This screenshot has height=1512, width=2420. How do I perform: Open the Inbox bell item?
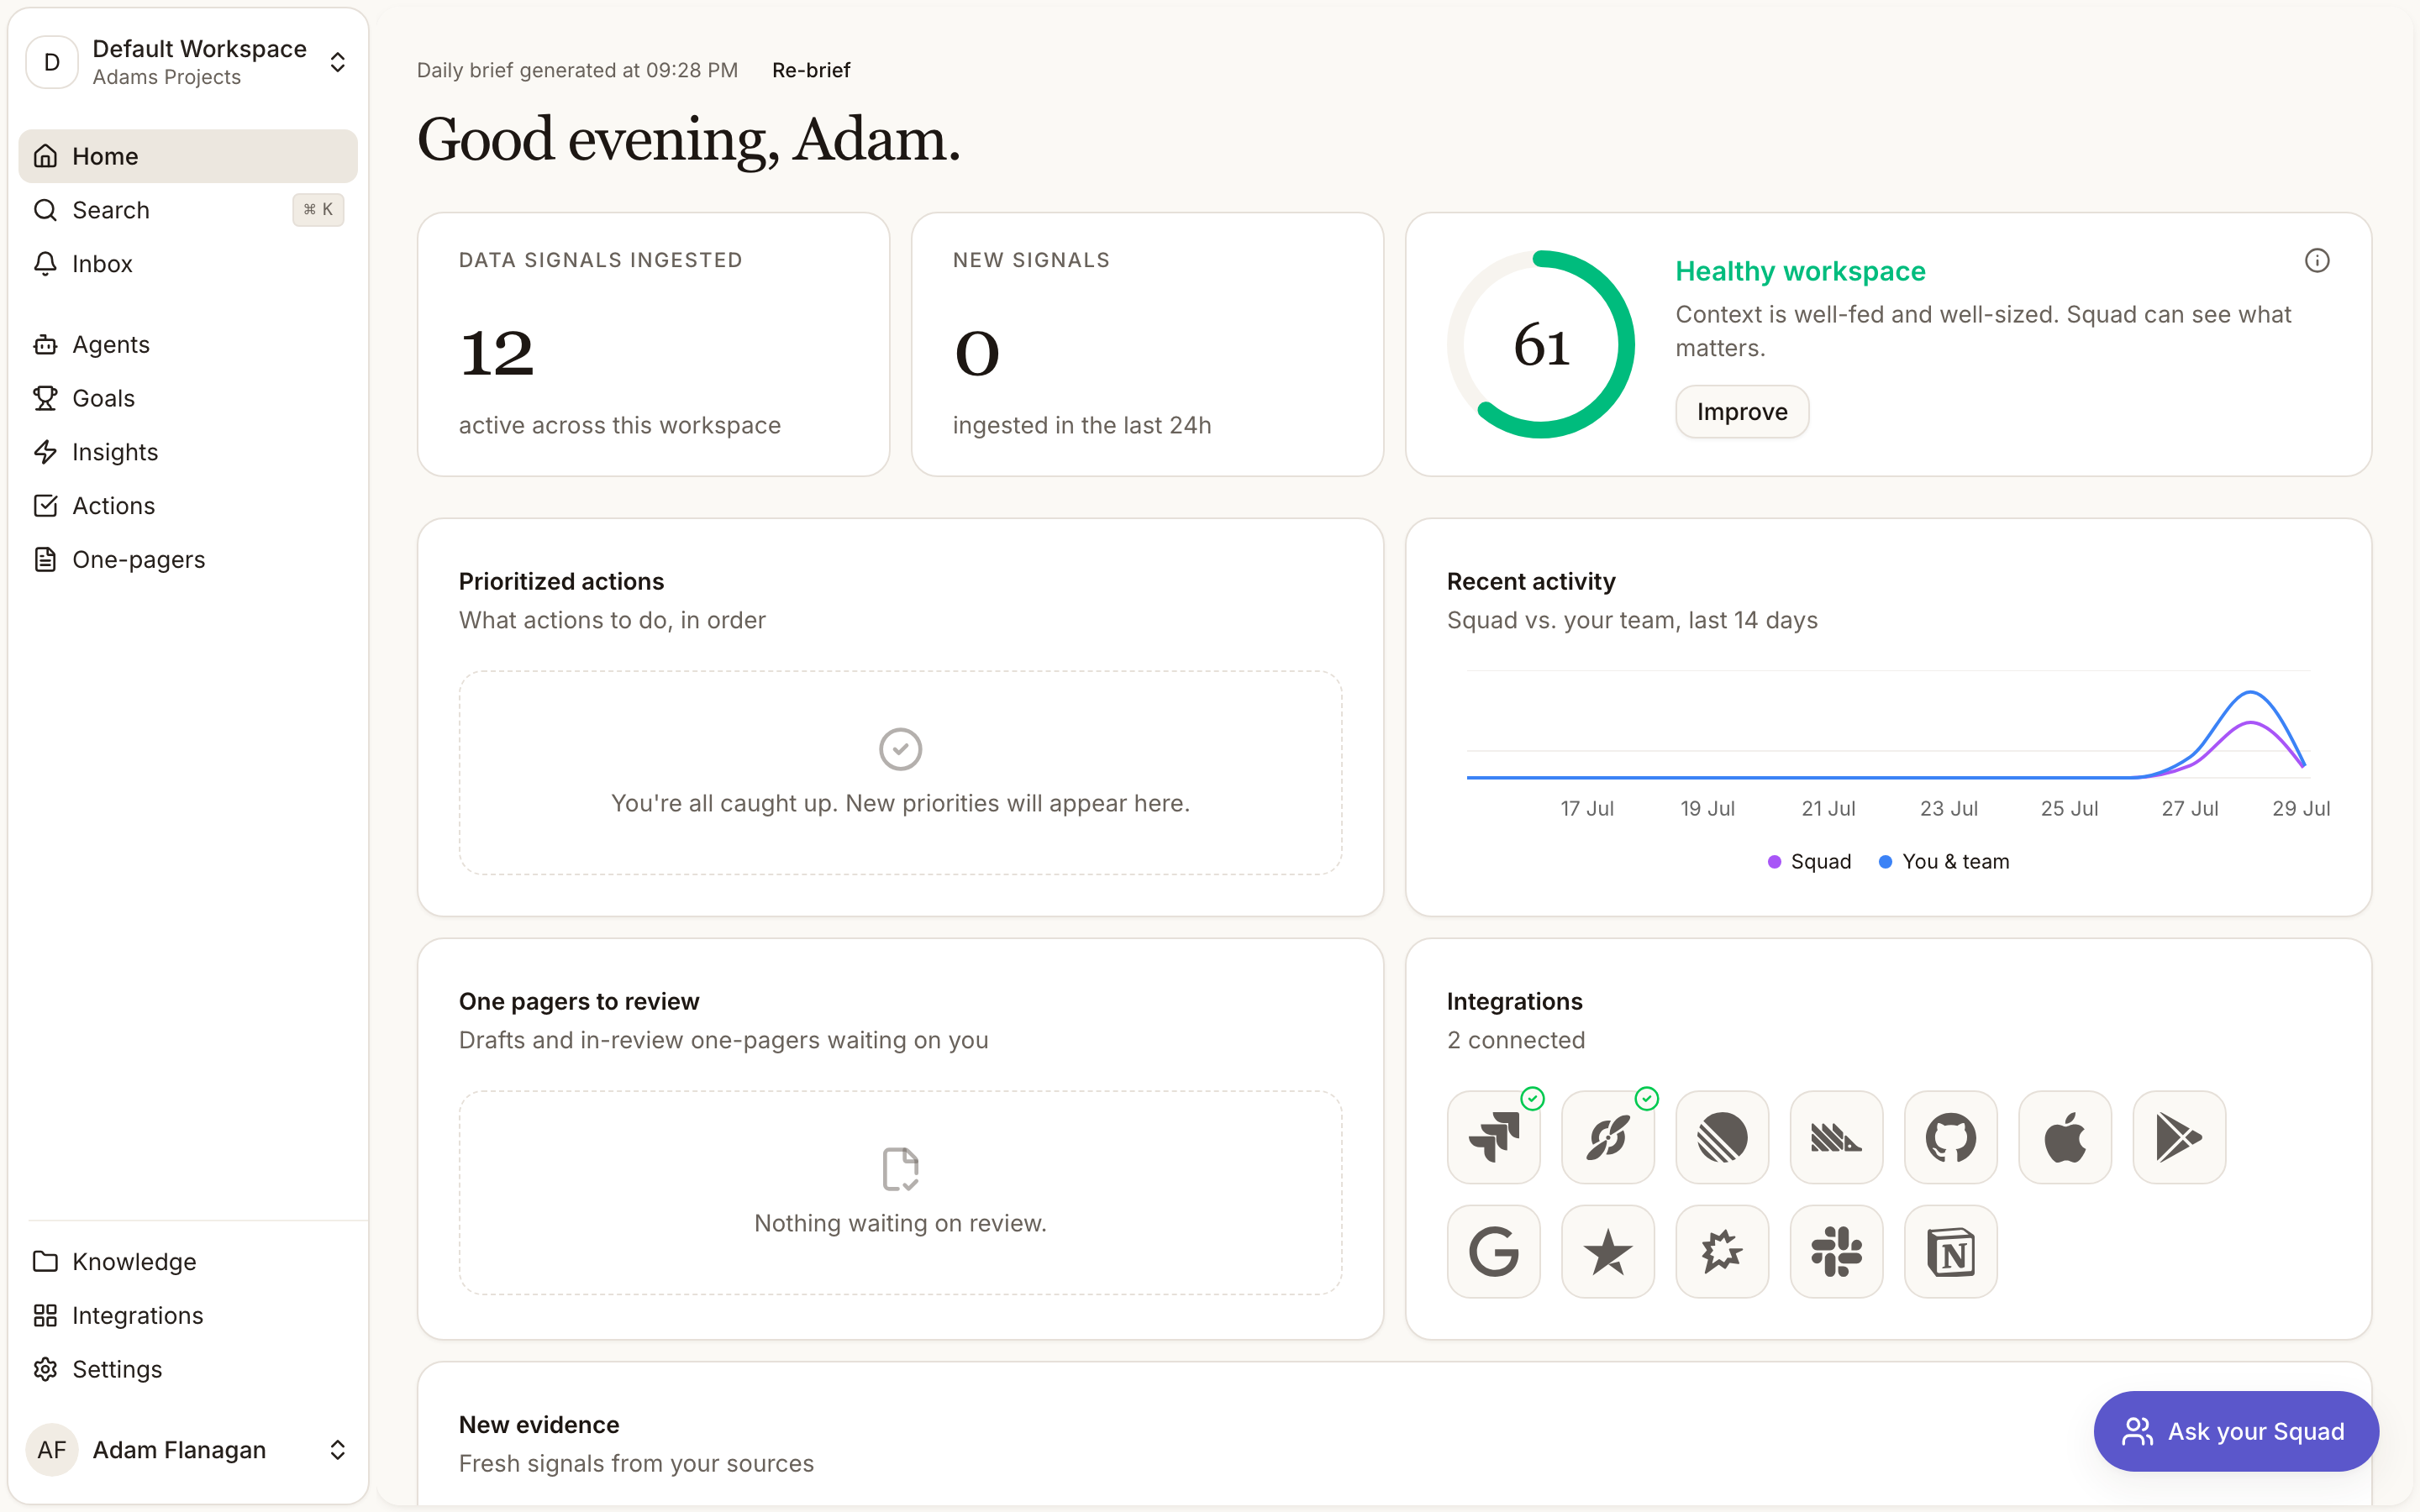(188, 264)
